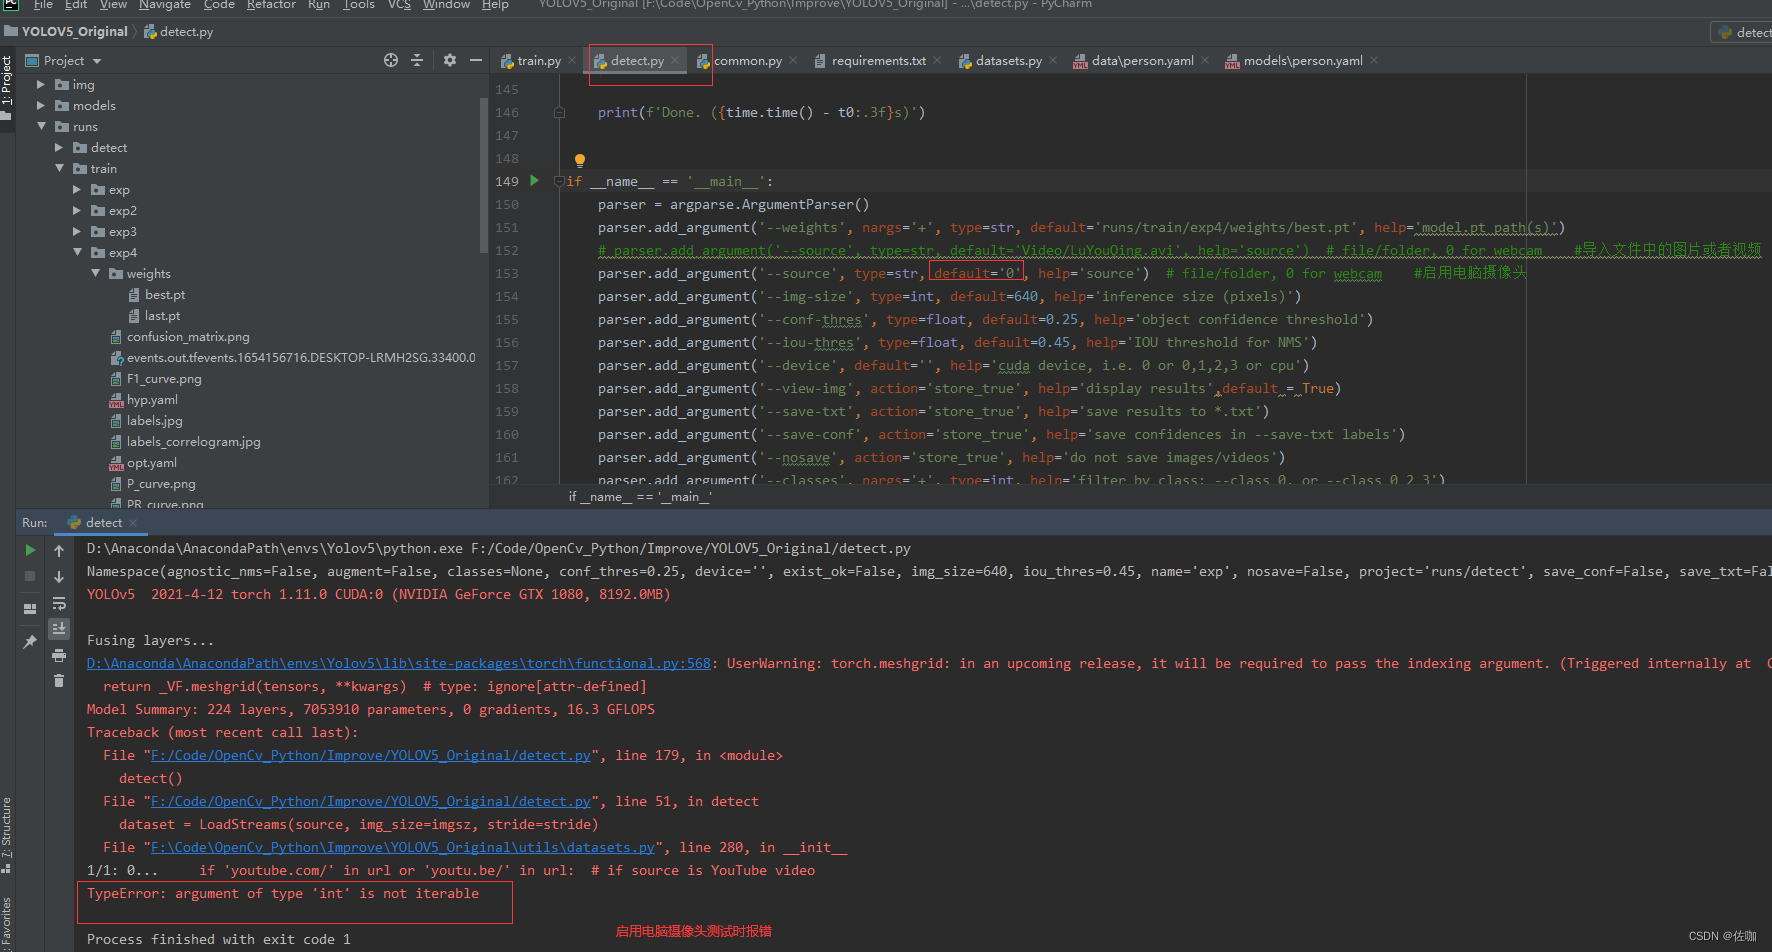The image size is (1772, 952).
Task: Click the if __name__ == '__main__' editor breadcrumb
Action: coord(640,497)
